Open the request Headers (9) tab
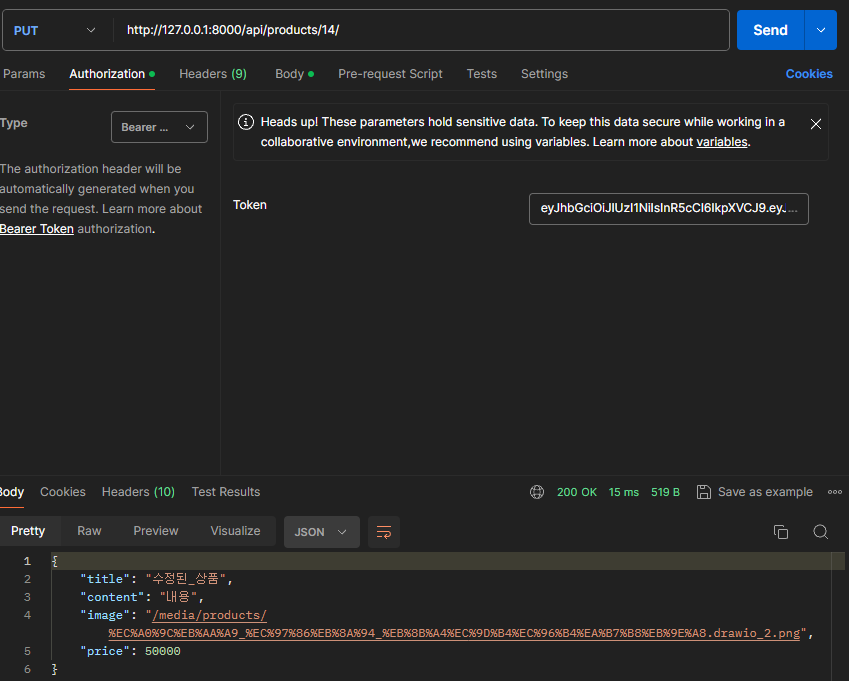The image size is (849, 681). coord(213,74)
